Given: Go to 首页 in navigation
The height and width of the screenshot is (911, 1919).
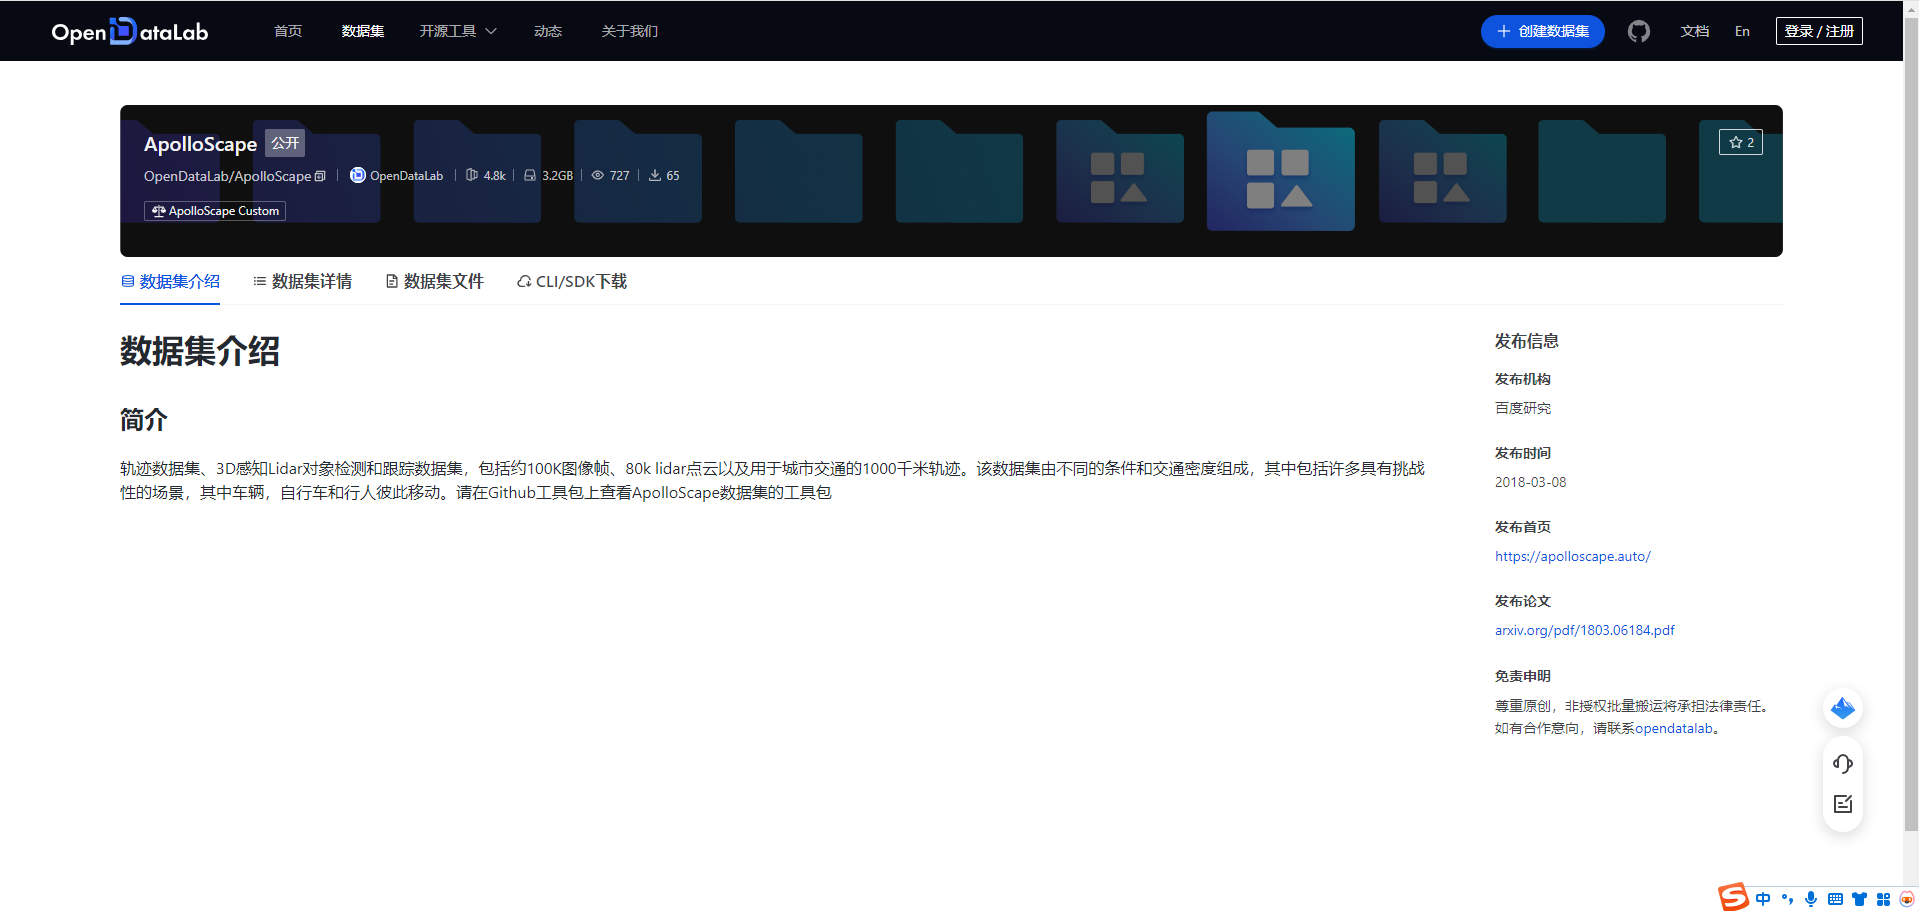Looking at the screenshot, I should point(288,31).
